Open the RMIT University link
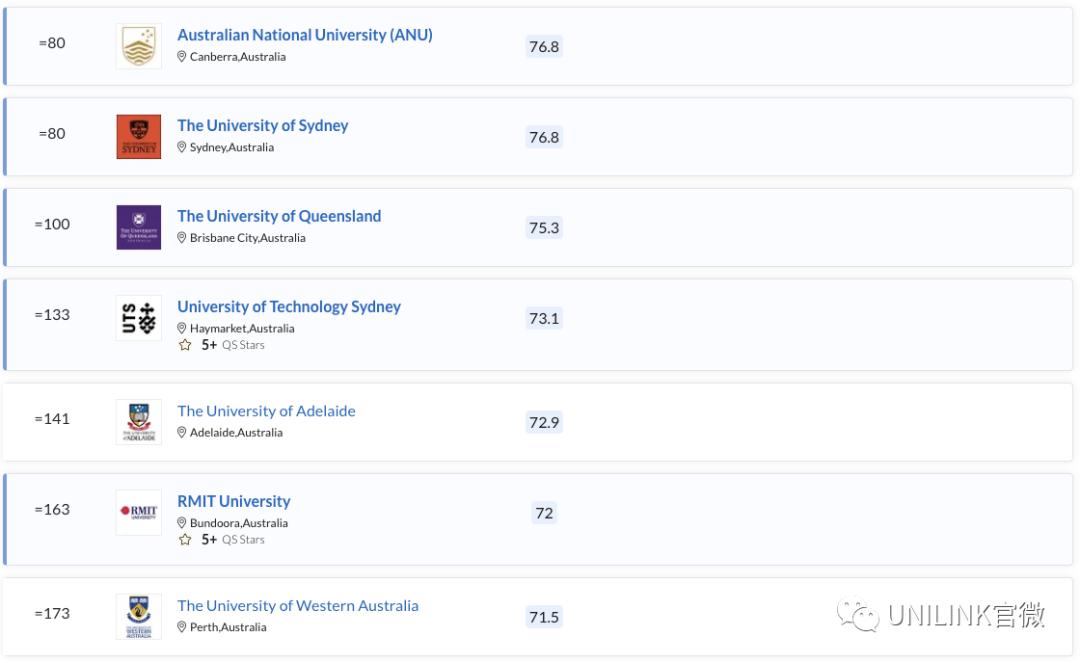Image resolution: width=1080 pixels, height=663 pixels. (x=234, y=501)
